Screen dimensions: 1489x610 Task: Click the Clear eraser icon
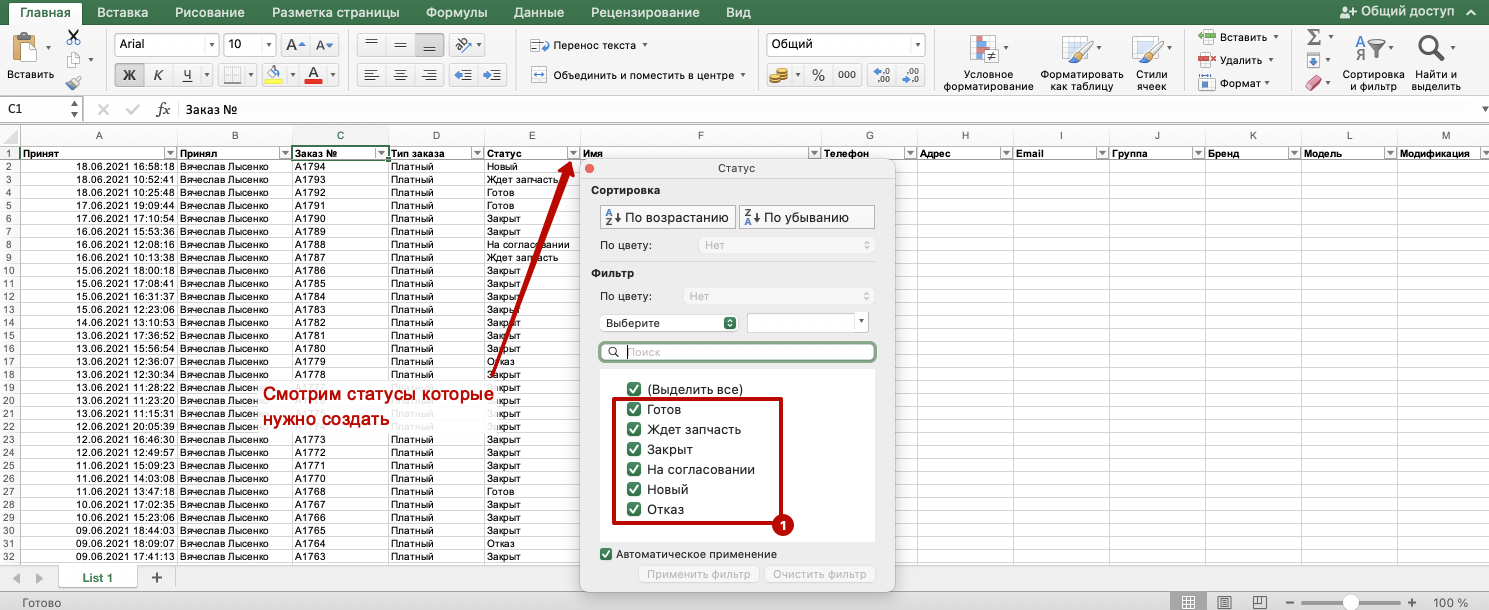point(1314,84)
